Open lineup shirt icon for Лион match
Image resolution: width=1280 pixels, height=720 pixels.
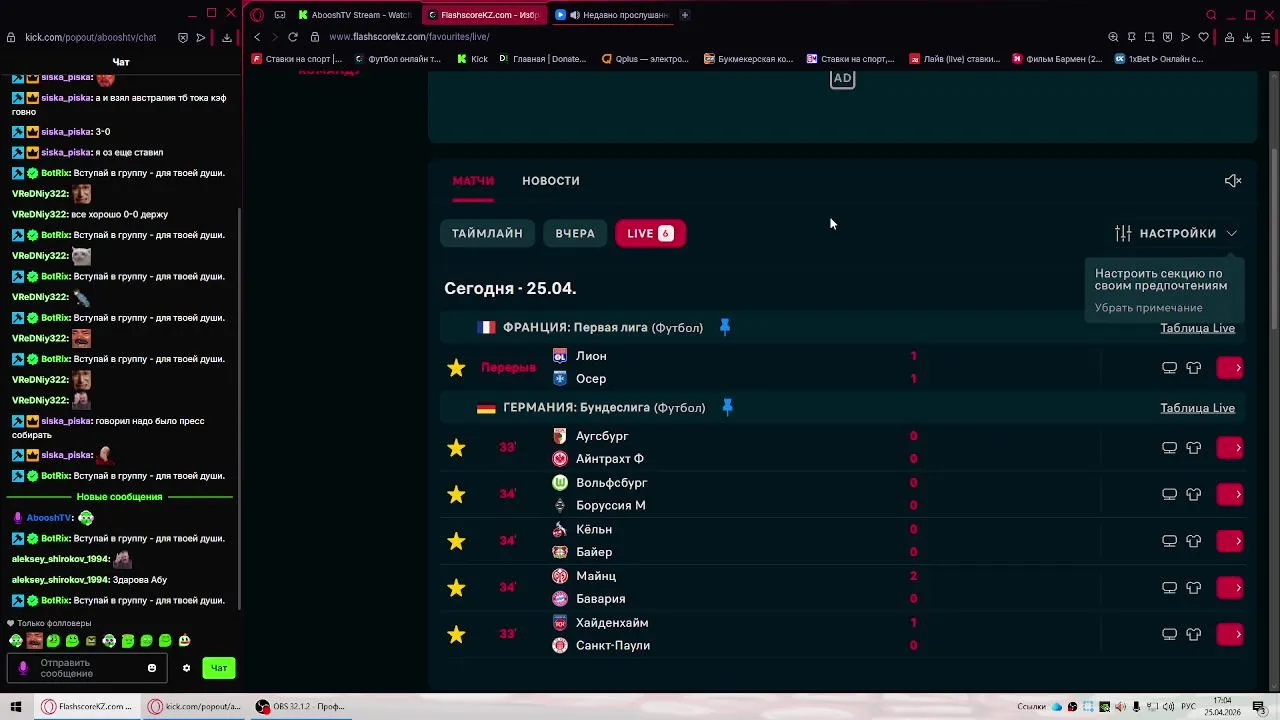click(1194, 368)
